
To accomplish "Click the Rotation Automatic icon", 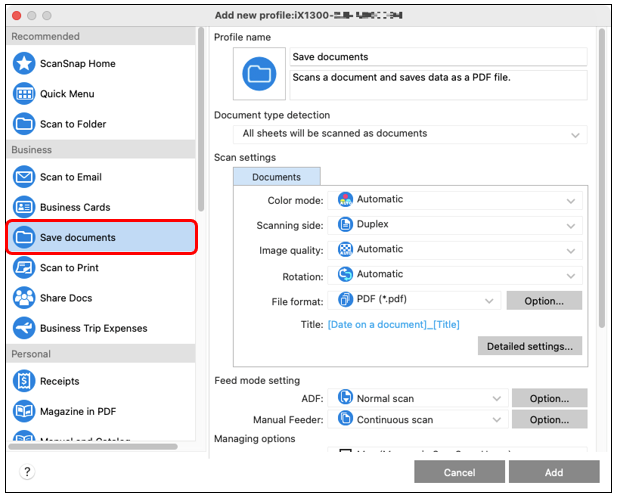I will (x=345, y=274).
